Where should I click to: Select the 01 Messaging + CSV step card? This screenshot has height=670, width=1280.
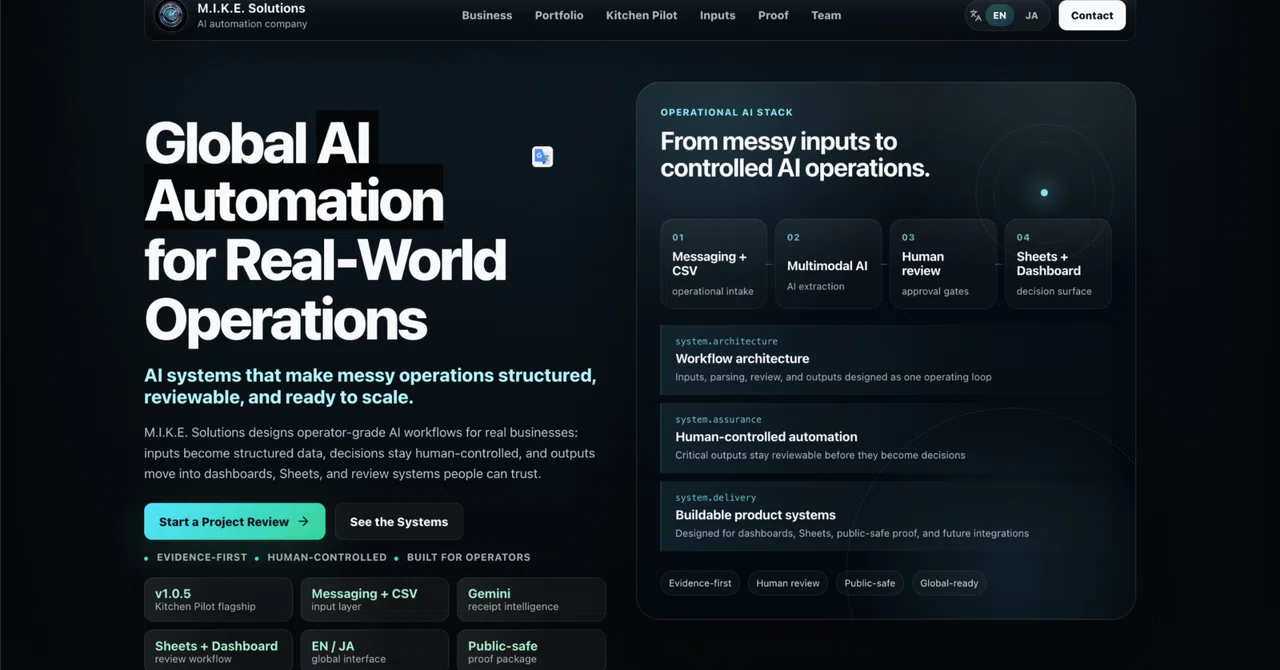click(x=713, y=263)
